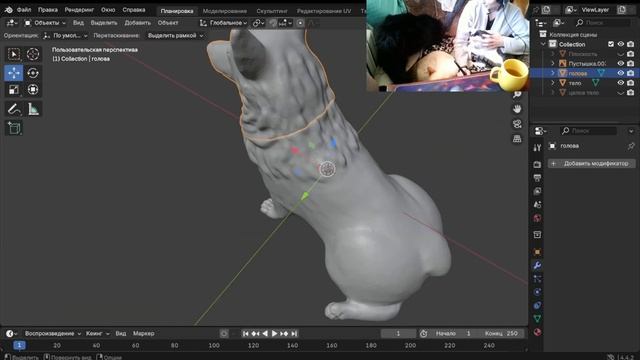Open the Physics properties tab
This screenshot has width=640, height=360.
(x=537, y=292)
